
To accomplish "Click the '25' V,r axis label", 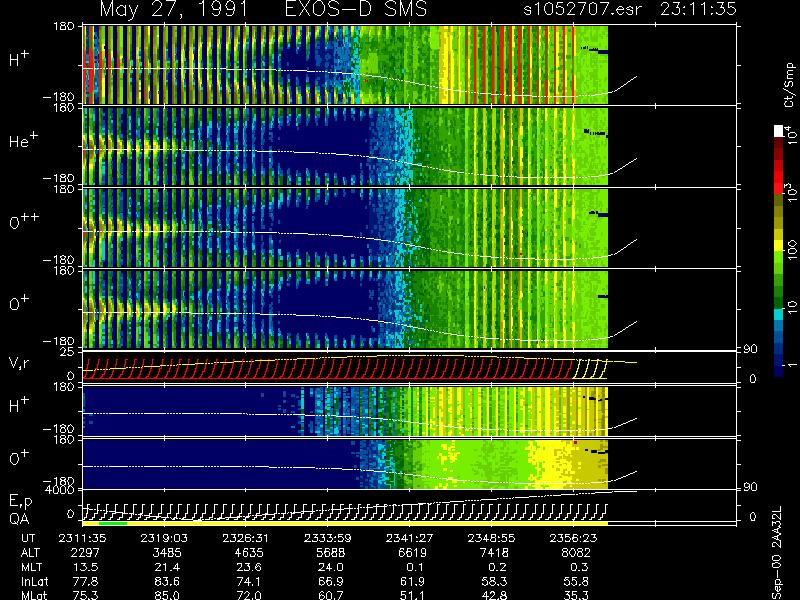I will tap(68, 352).
